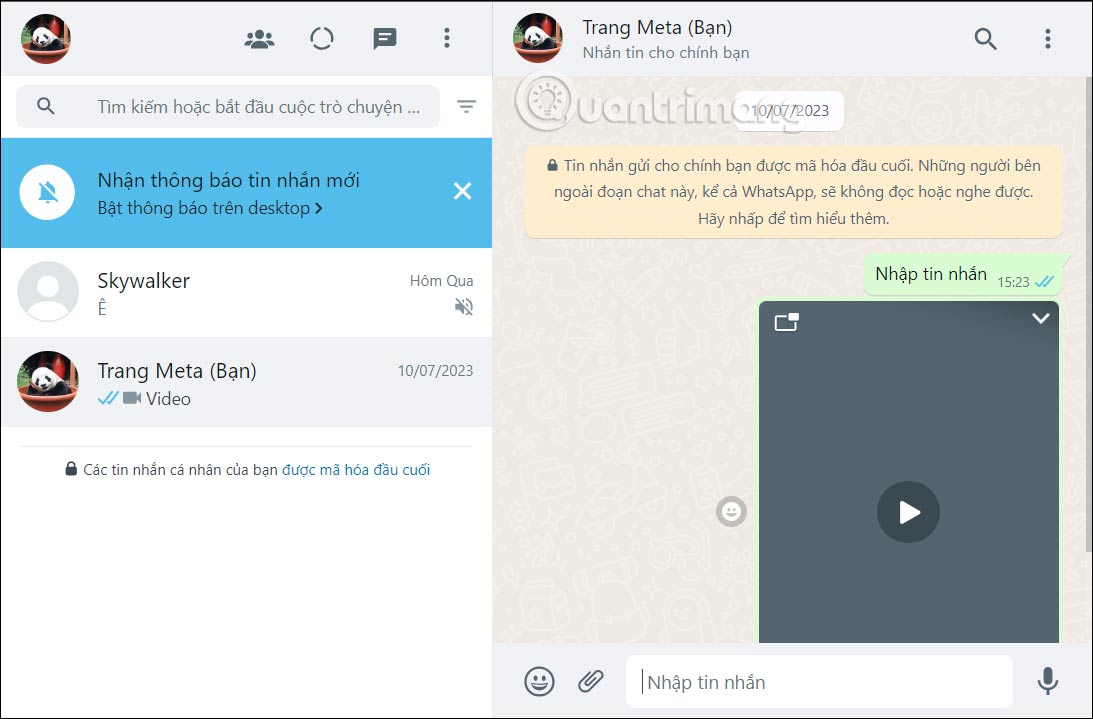Image resolution: width=1093 pixels, height=719 pixels.
Task: Click the attachment paperclip icon
Action: tap(590, 681)
